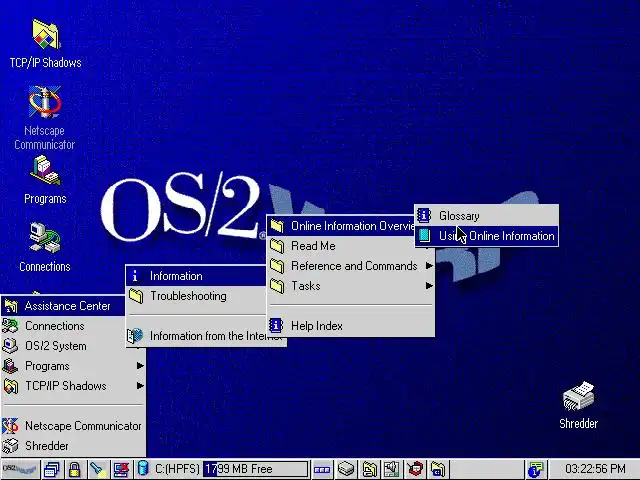
Task: Click the Read Me folder icon
Action: pos(277,246)
